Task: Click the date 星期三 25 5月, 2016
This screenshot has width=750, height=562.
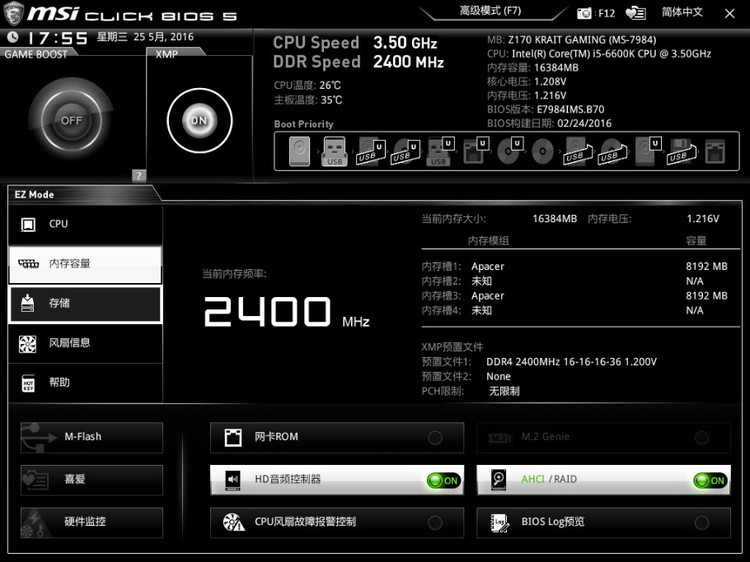Action: pos(145,37)
